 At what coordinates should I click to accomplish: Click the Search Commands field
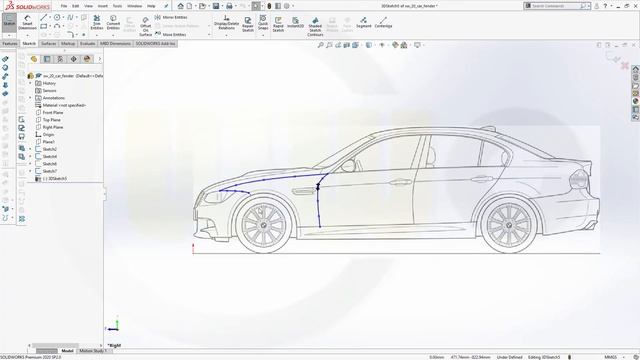(558, 6)
